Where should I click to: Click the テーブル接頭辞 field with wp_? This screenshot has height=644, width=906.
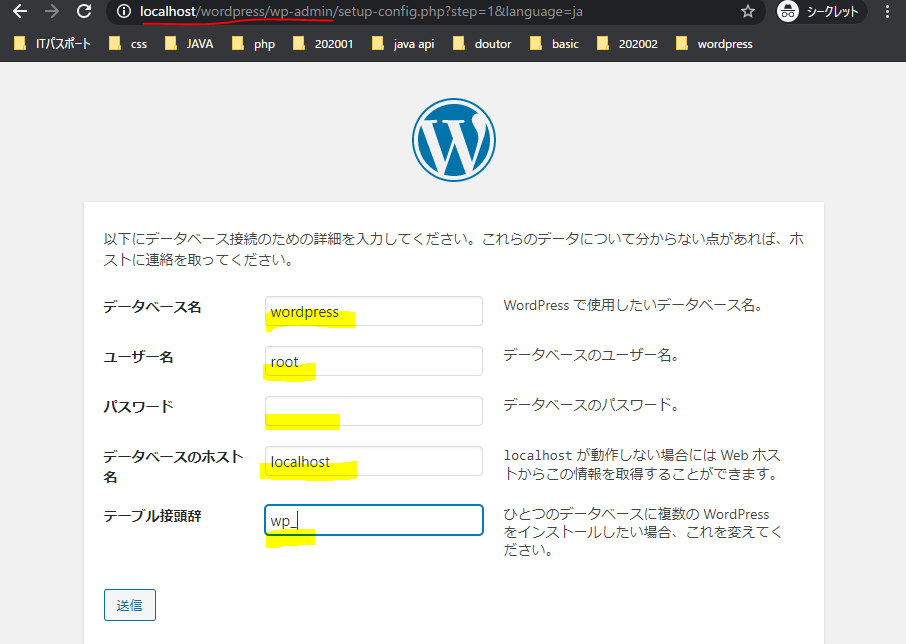(374, 520)
